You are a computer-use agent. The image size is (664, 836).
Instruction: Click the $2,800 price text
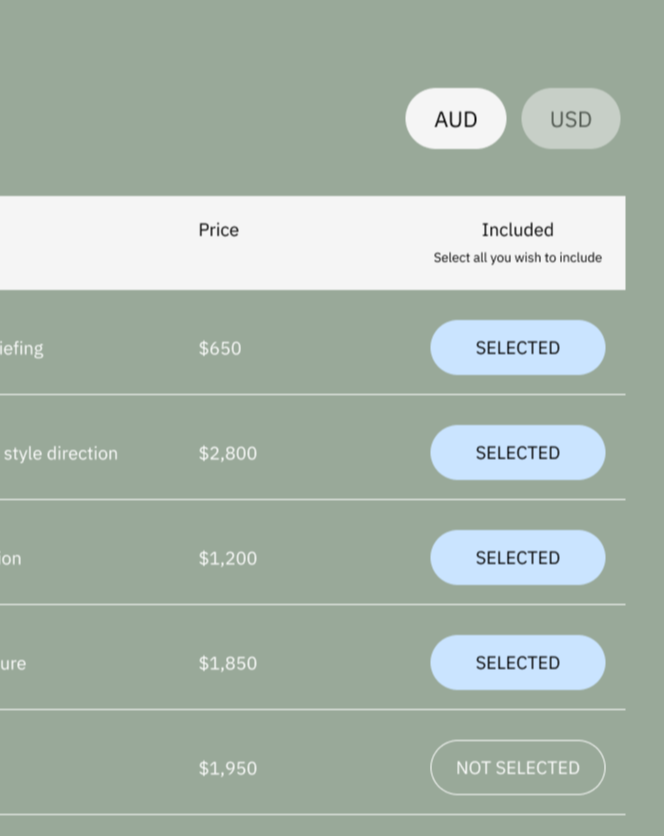(227, 452)
